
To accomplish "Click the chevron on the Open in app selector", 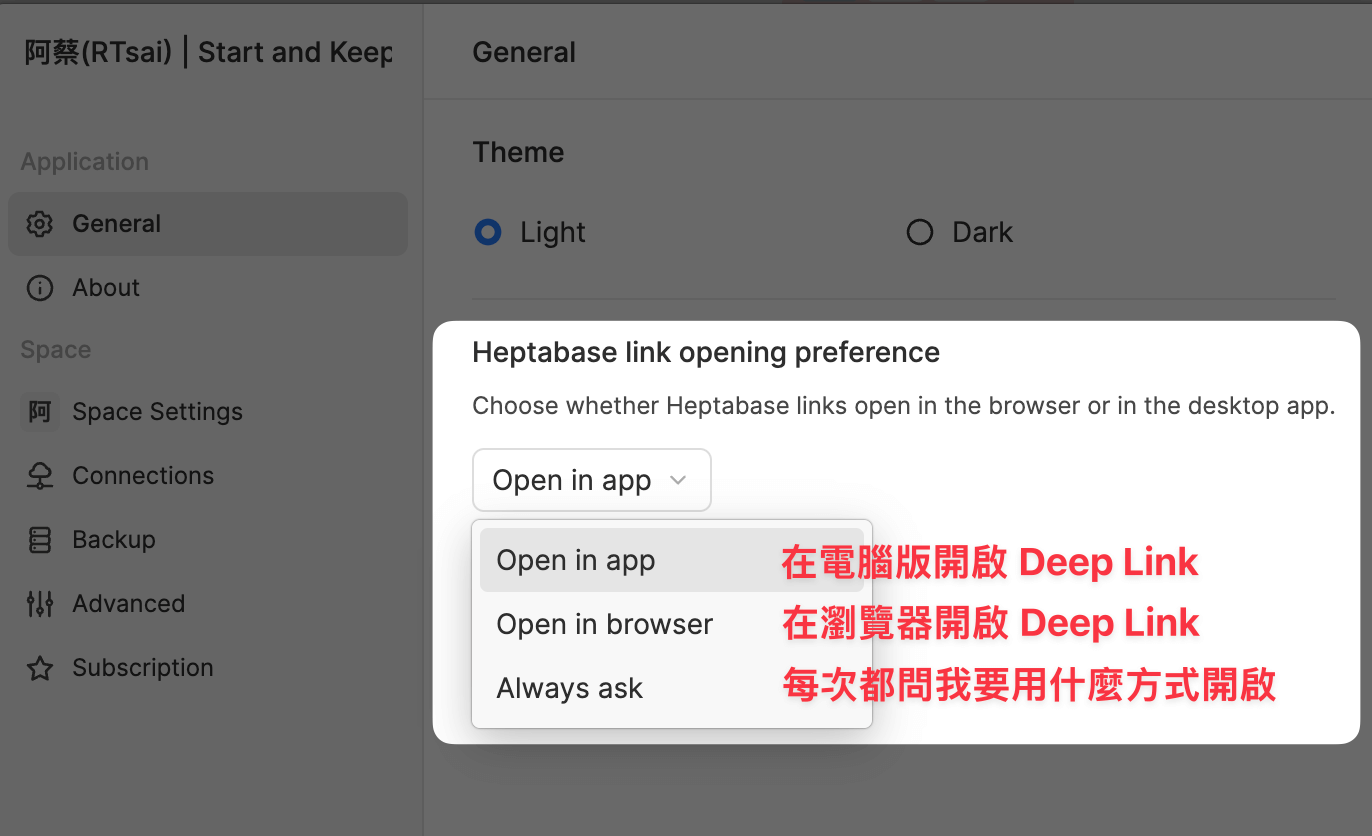I will click(678, 480).
